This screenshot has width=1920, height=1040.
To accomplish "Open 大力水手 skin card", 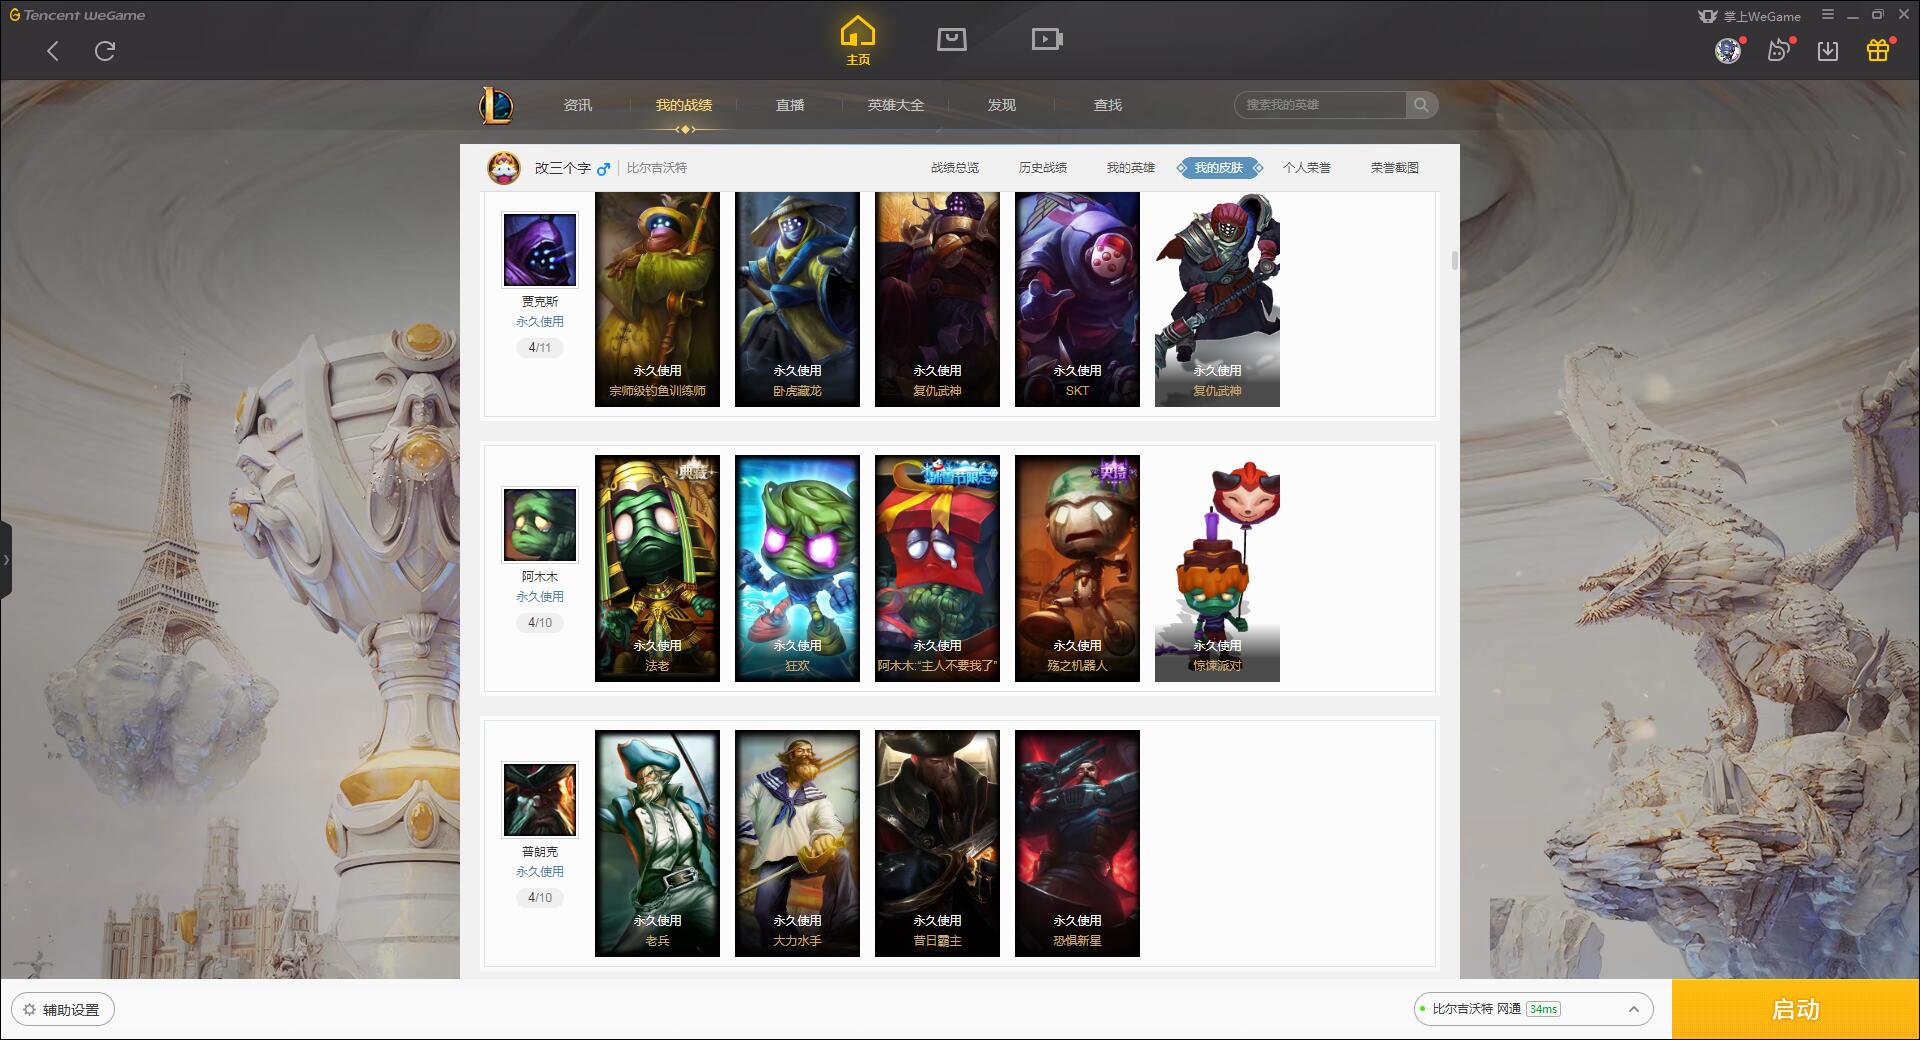I will click(x=797, y=843).
